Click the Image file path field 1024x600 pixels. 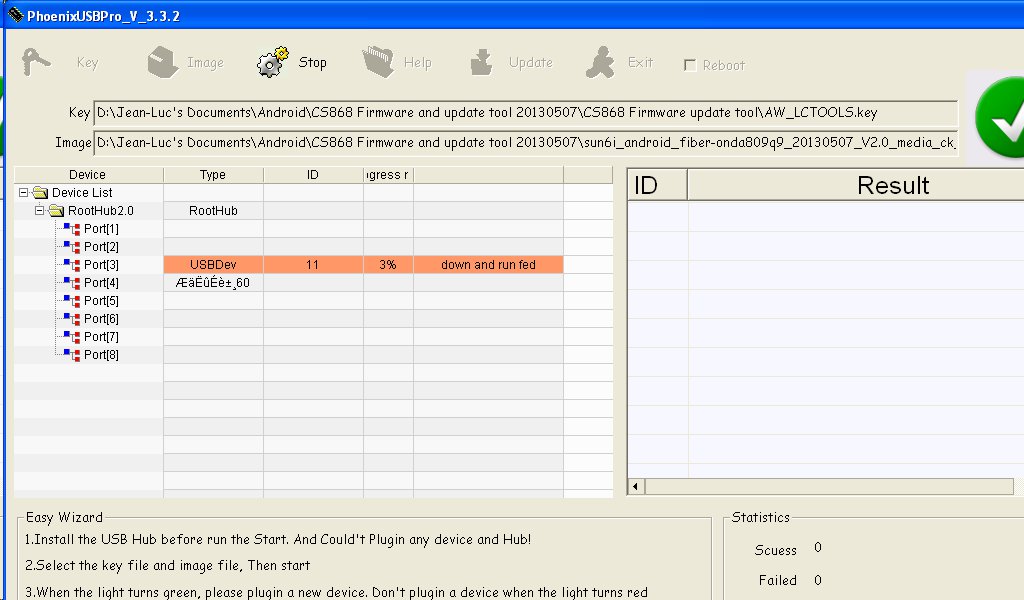(x=526, y=143)
